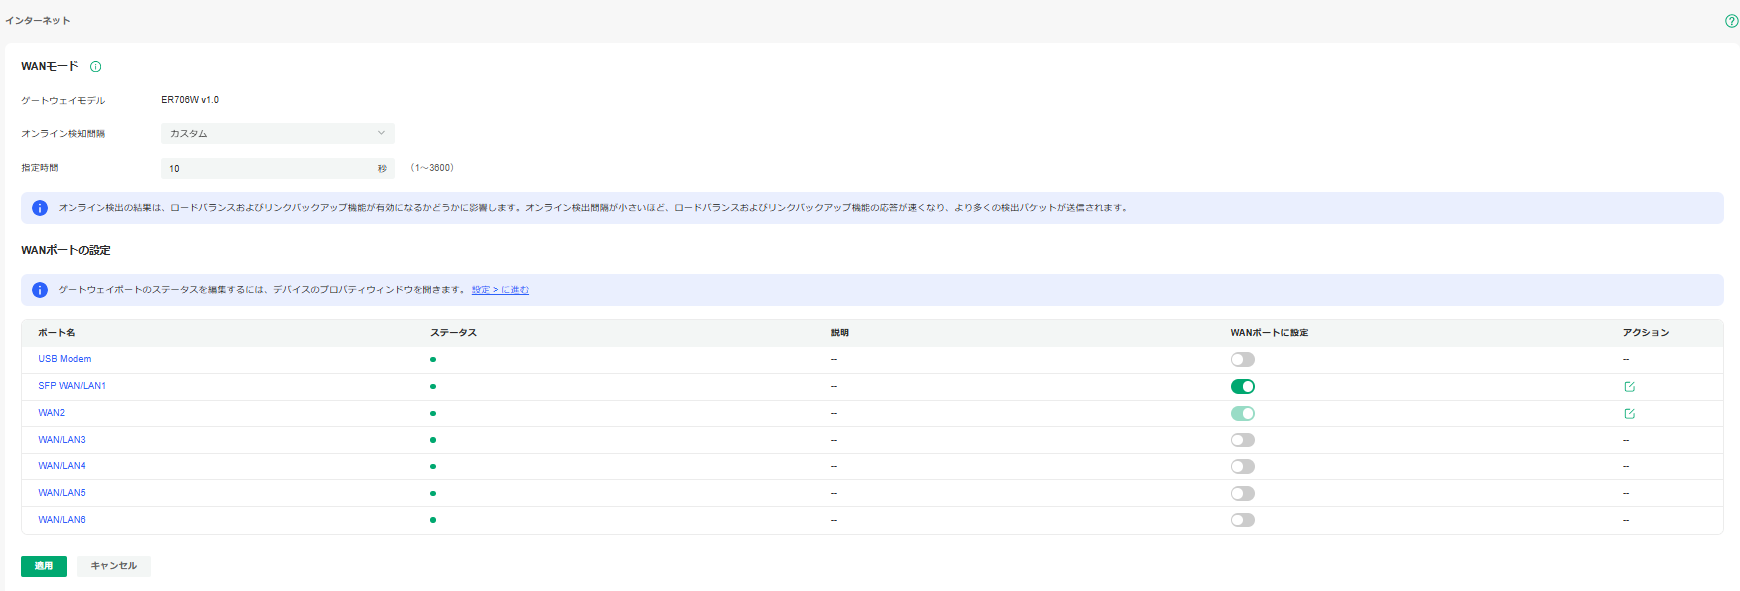Open the WAN/LAN3 port link
Image resolution: width=1740 pixels, height=591 pixels.
[x=62, y=440]
